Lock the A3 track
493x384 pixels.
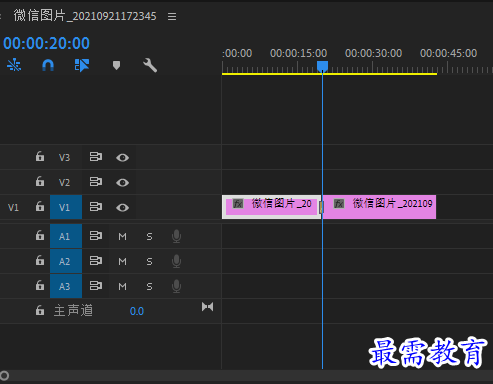tap(40, 285)
